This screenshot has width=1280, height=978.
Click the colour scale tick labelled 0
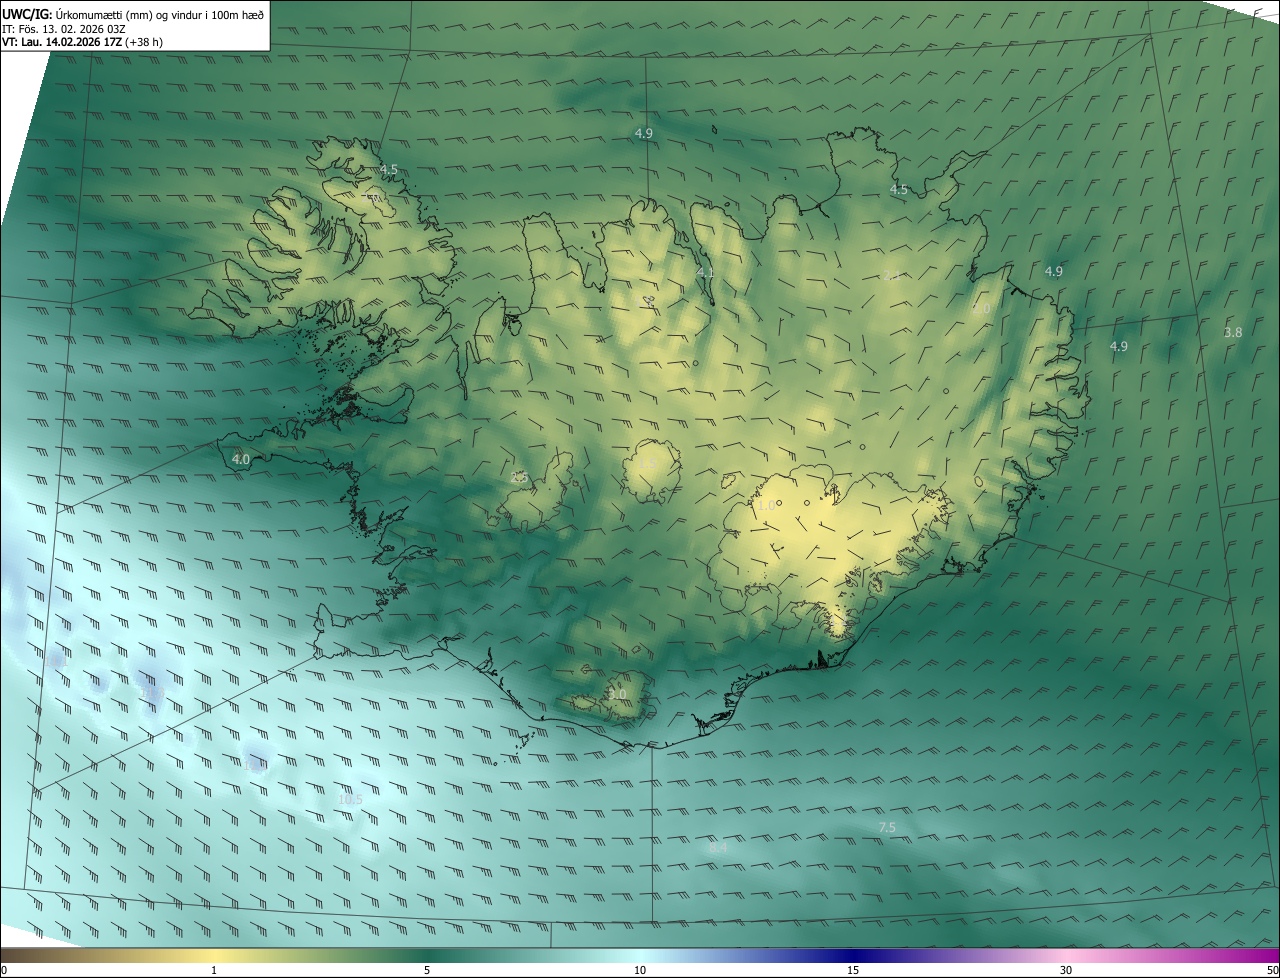pos(4,970)
